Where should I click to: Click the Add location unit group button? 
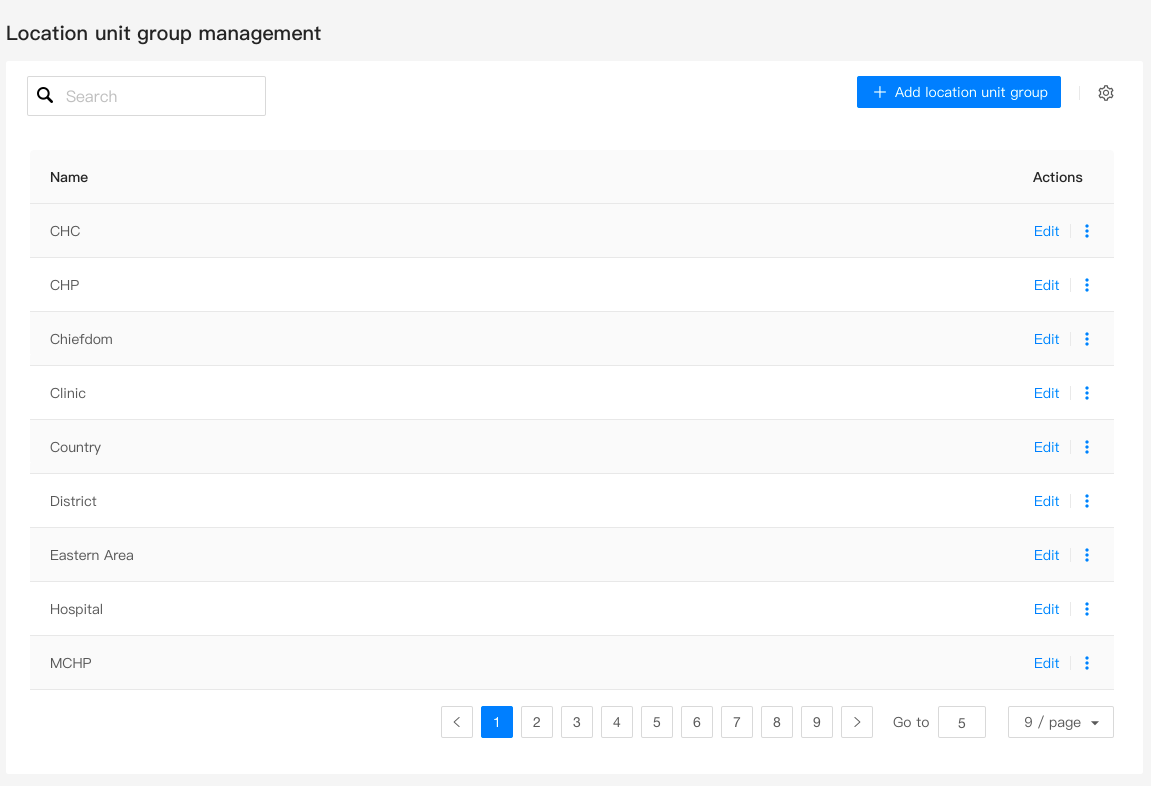(958, 92)
